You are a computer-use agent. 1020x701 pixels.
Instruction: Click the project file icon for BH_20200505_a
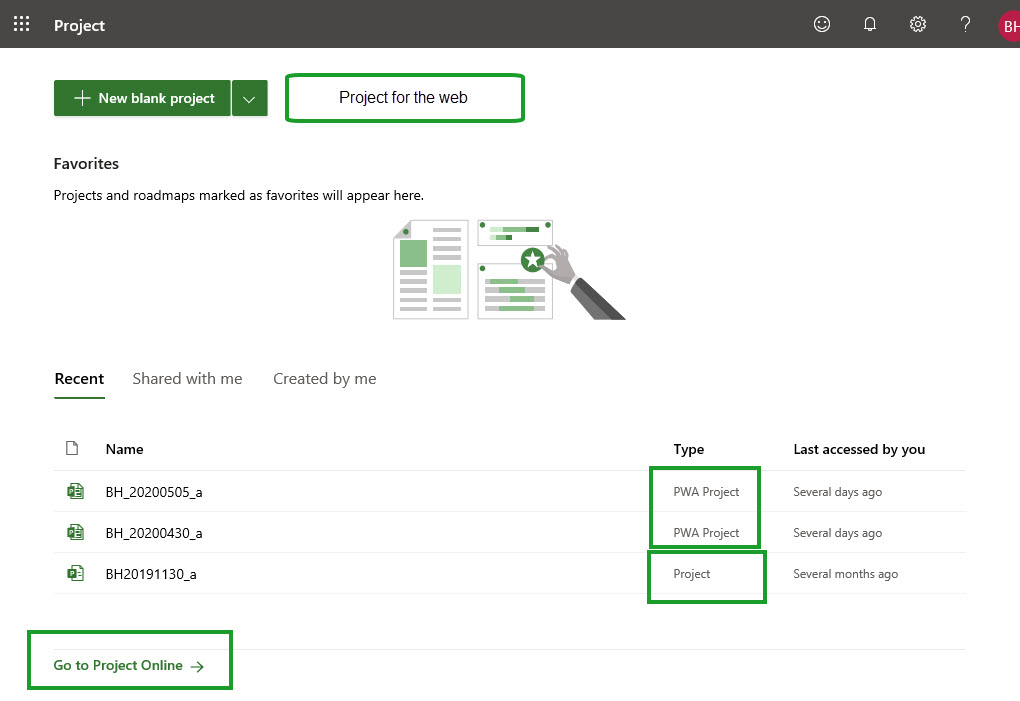tap(75, 491)
